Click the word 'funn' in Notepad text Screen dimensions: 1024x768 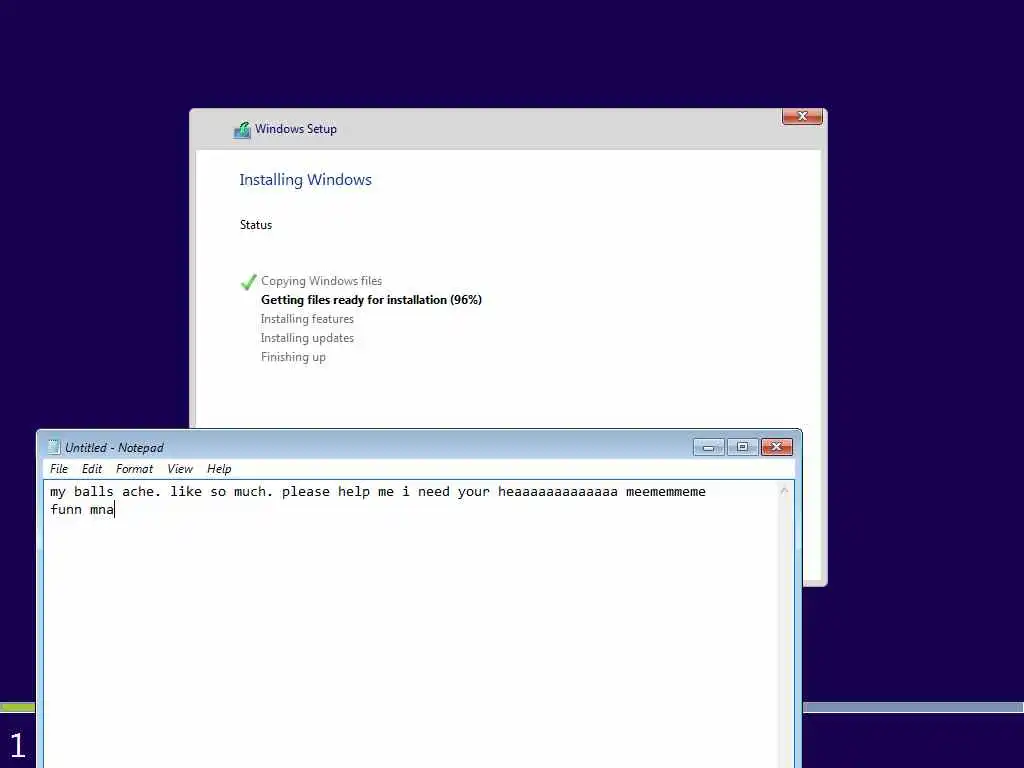[x=66, y=509]
